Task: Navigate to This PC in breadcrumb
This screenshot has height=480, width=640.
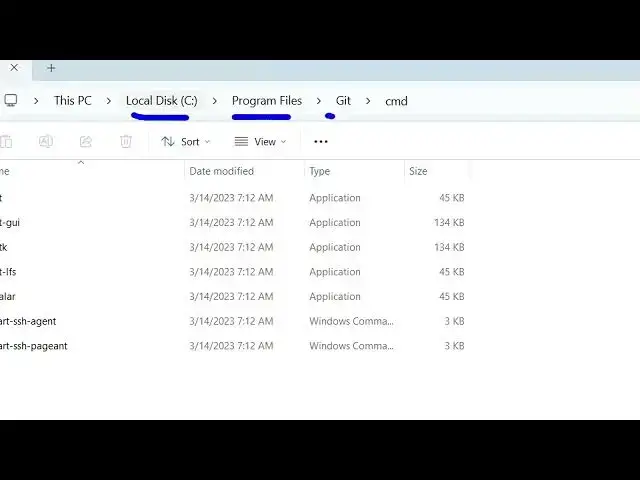Action: tap(73, 101)
